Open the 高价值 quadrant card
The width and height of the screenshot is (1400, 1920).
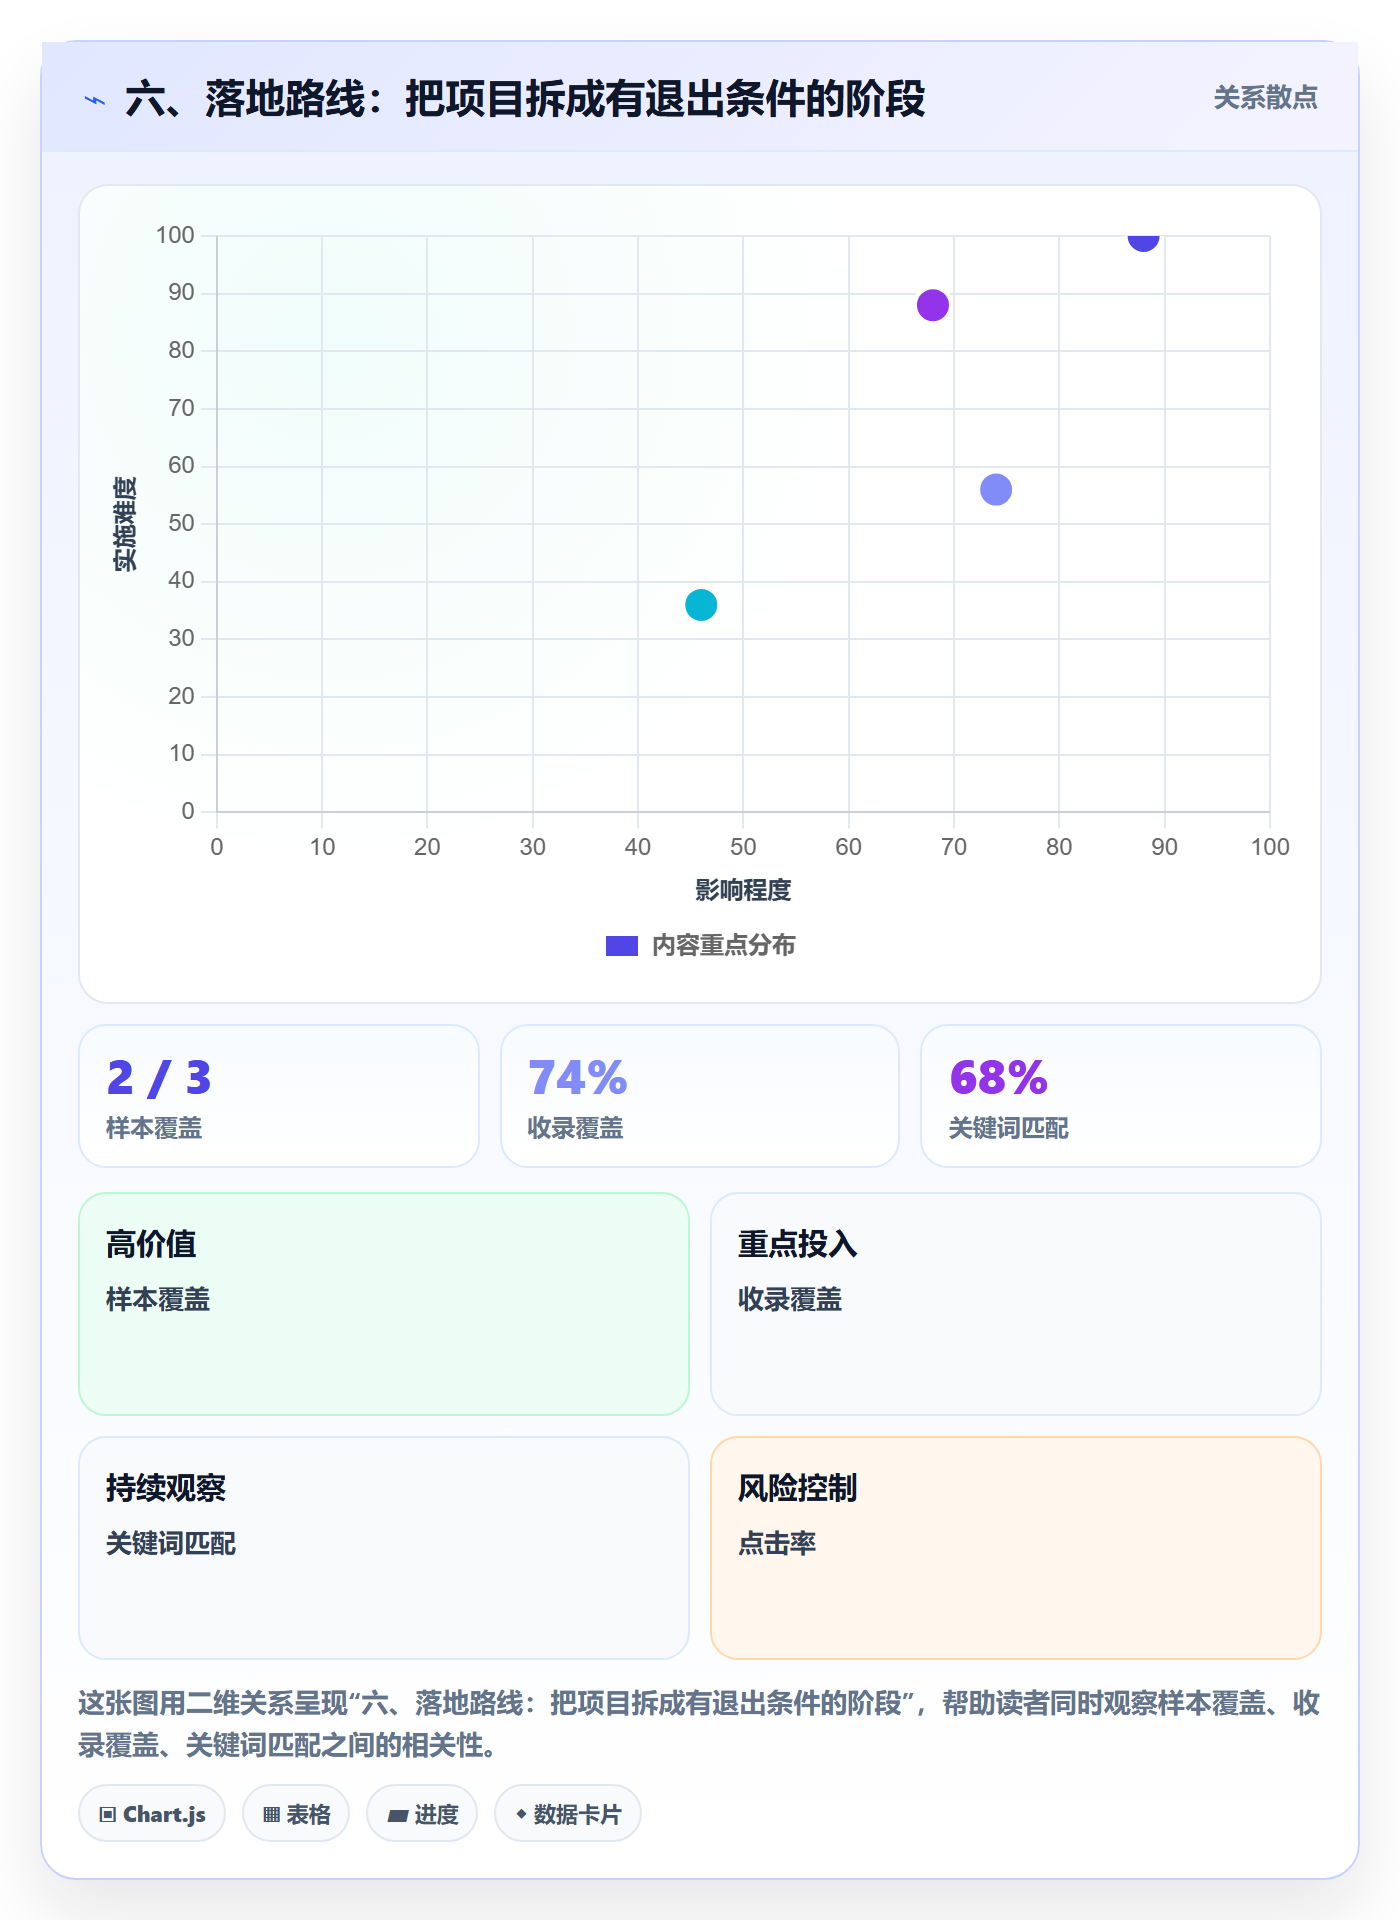pos(384,1304)
